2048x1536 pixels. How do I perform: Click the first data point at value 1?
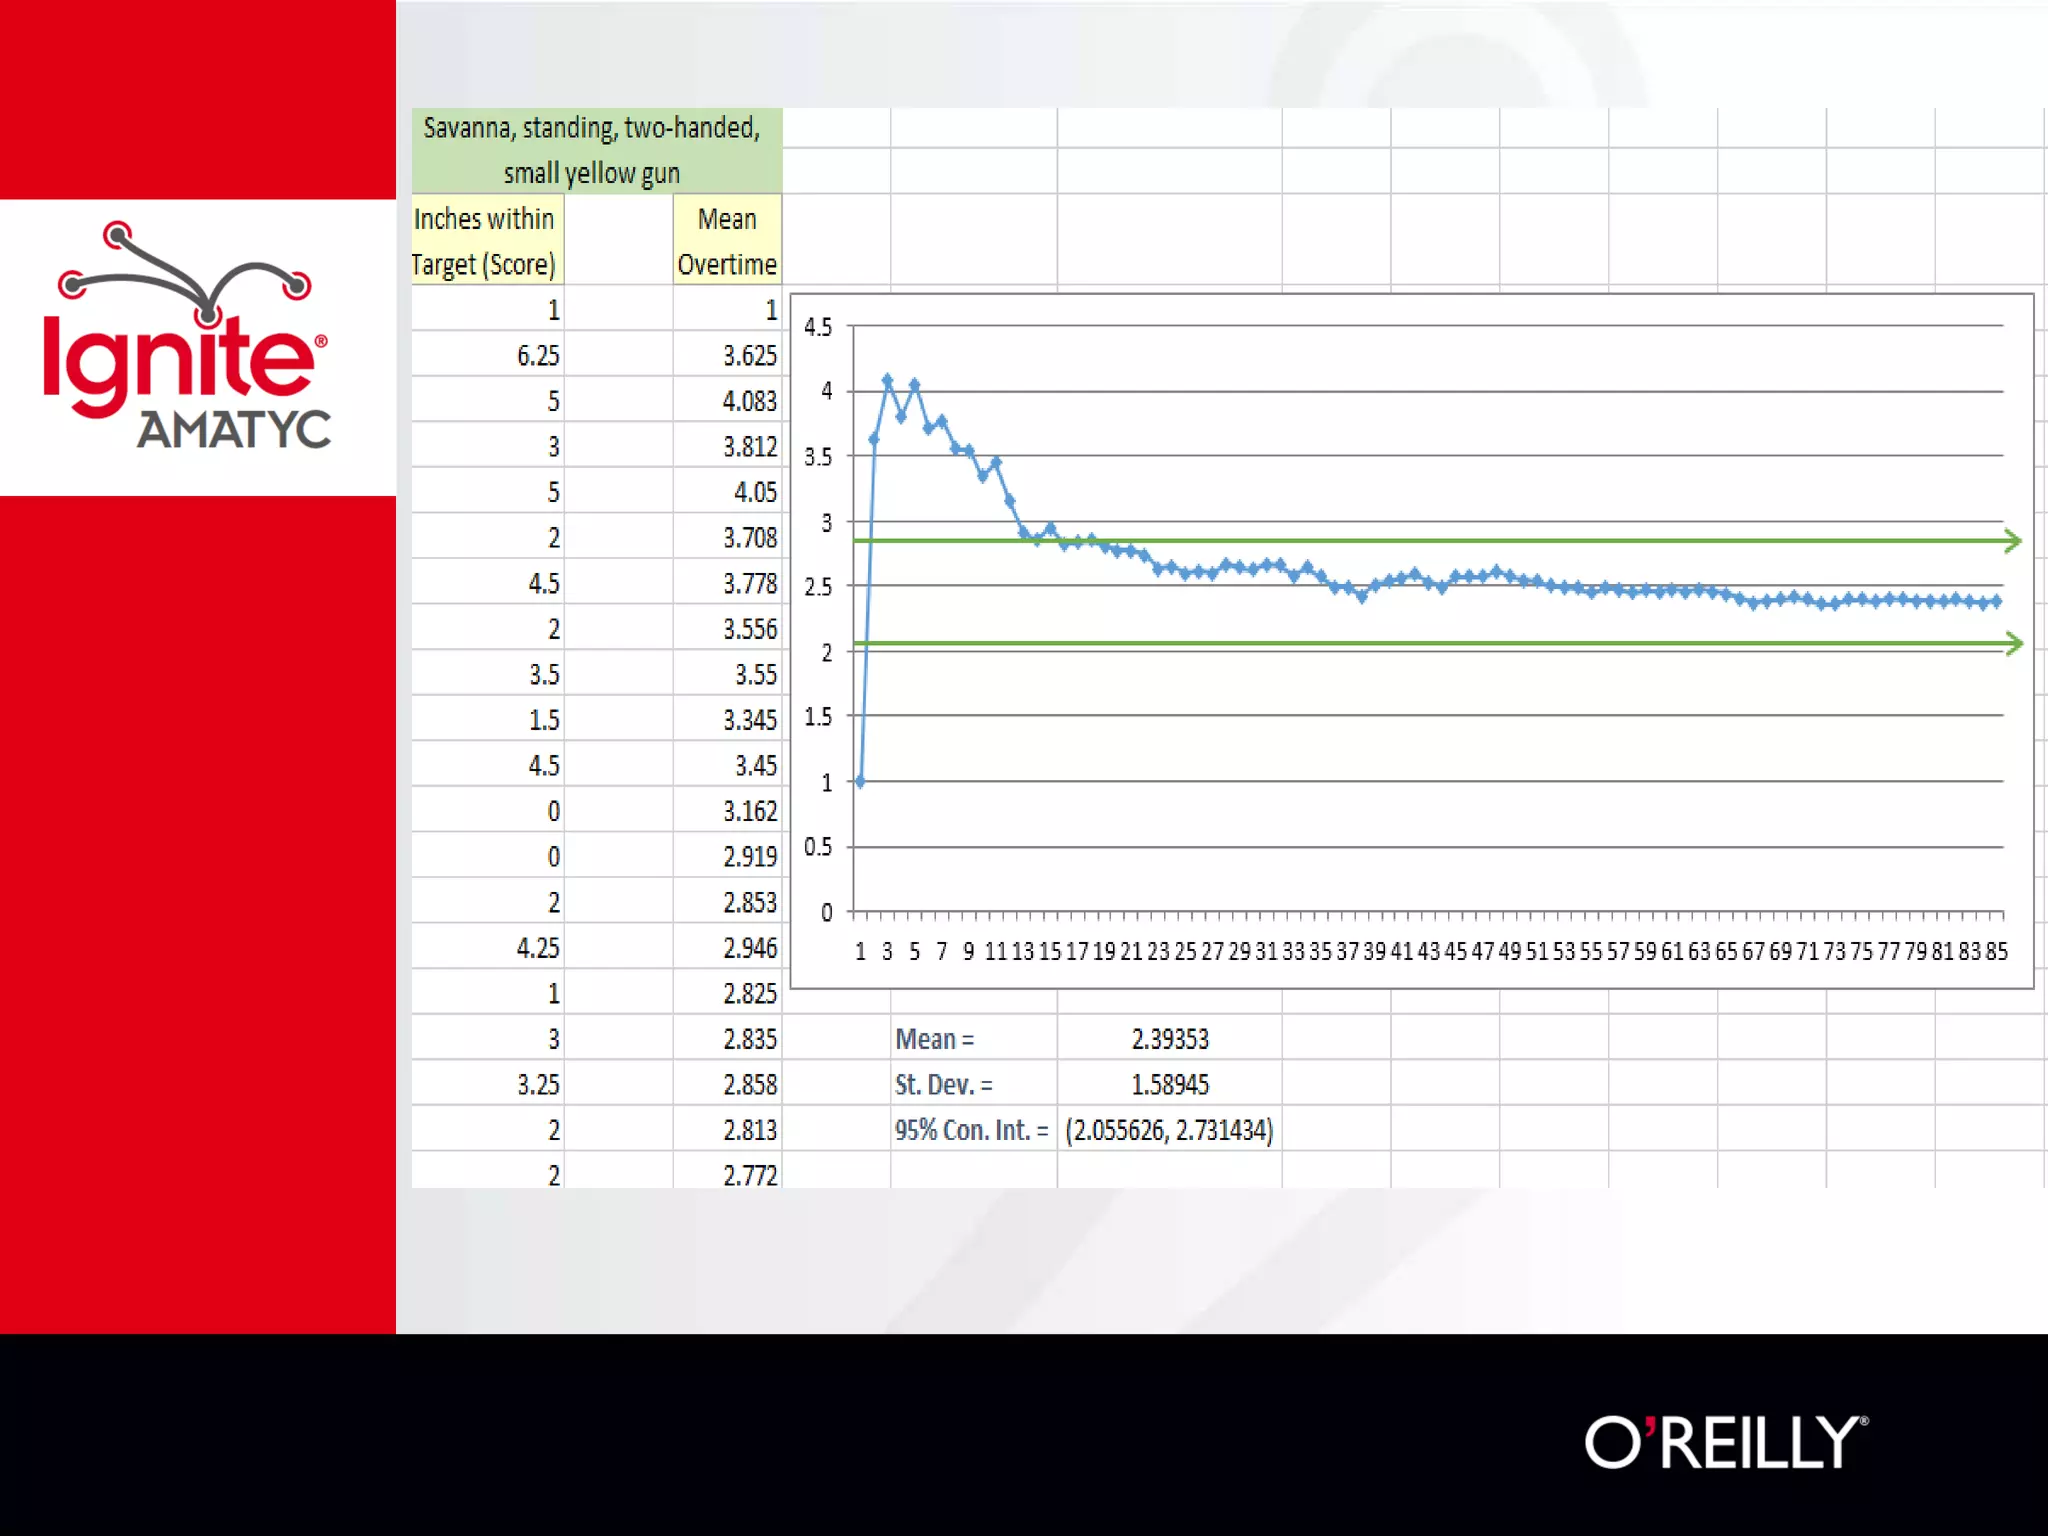click(860, 782)
